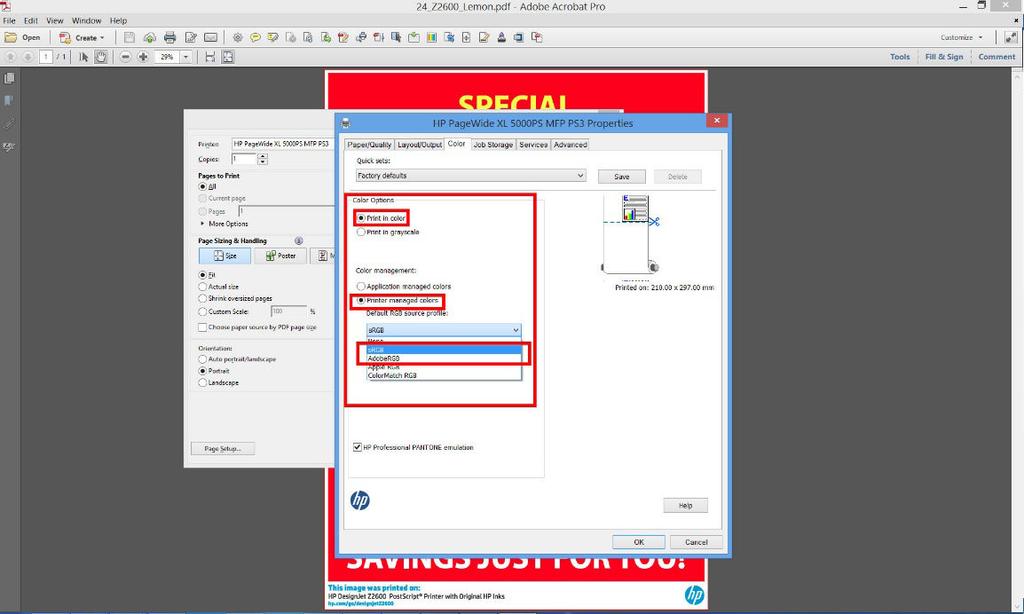The height and width of the screenshot is (614, 1024).
Task: Choose the Select tool arrow cursor
Action: tap(84, 57)
